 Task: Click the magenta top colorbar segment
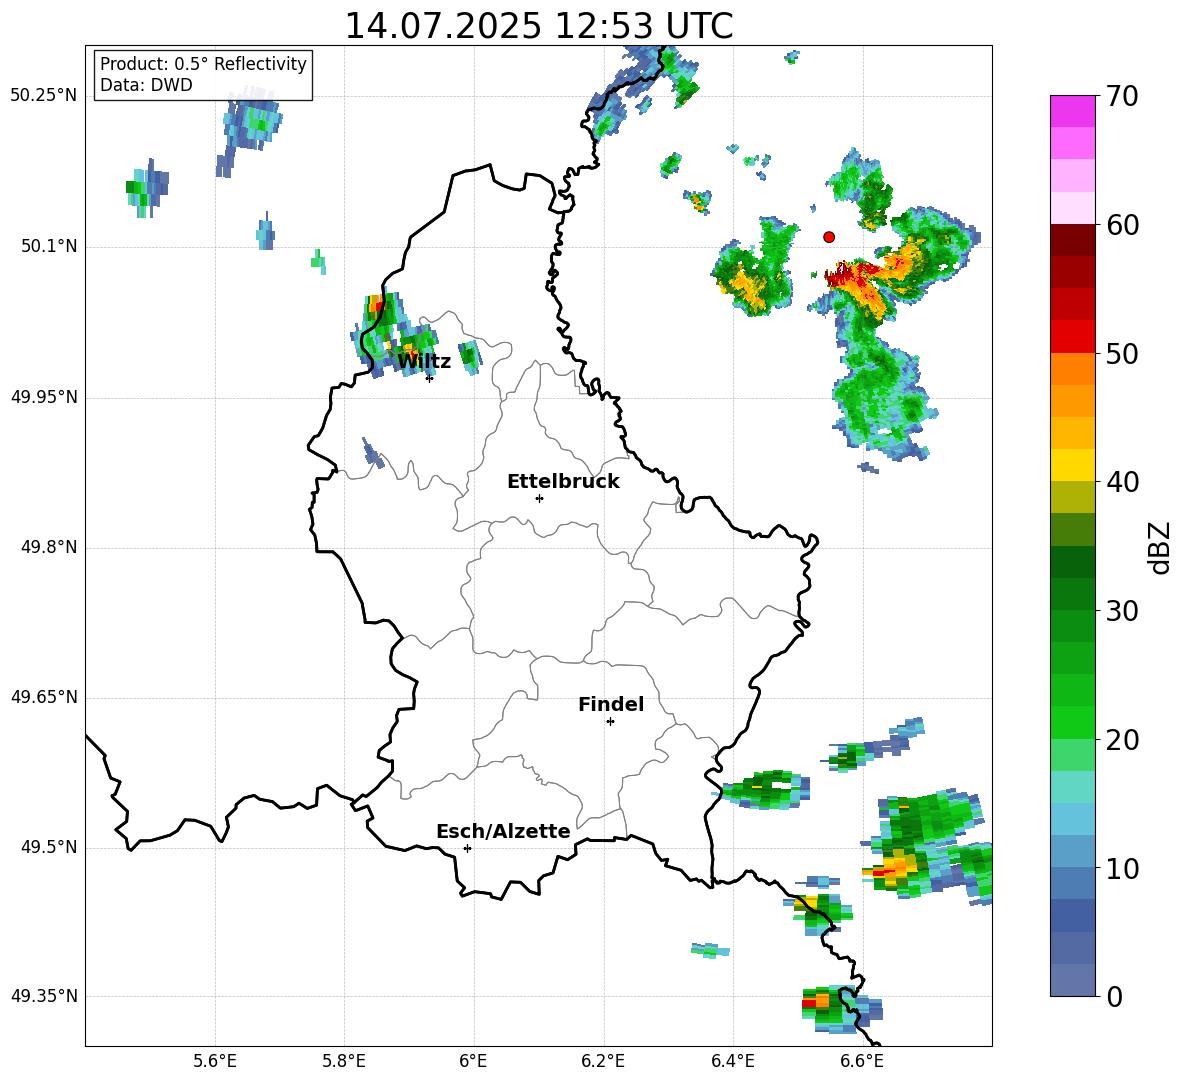click(1072, 111)
